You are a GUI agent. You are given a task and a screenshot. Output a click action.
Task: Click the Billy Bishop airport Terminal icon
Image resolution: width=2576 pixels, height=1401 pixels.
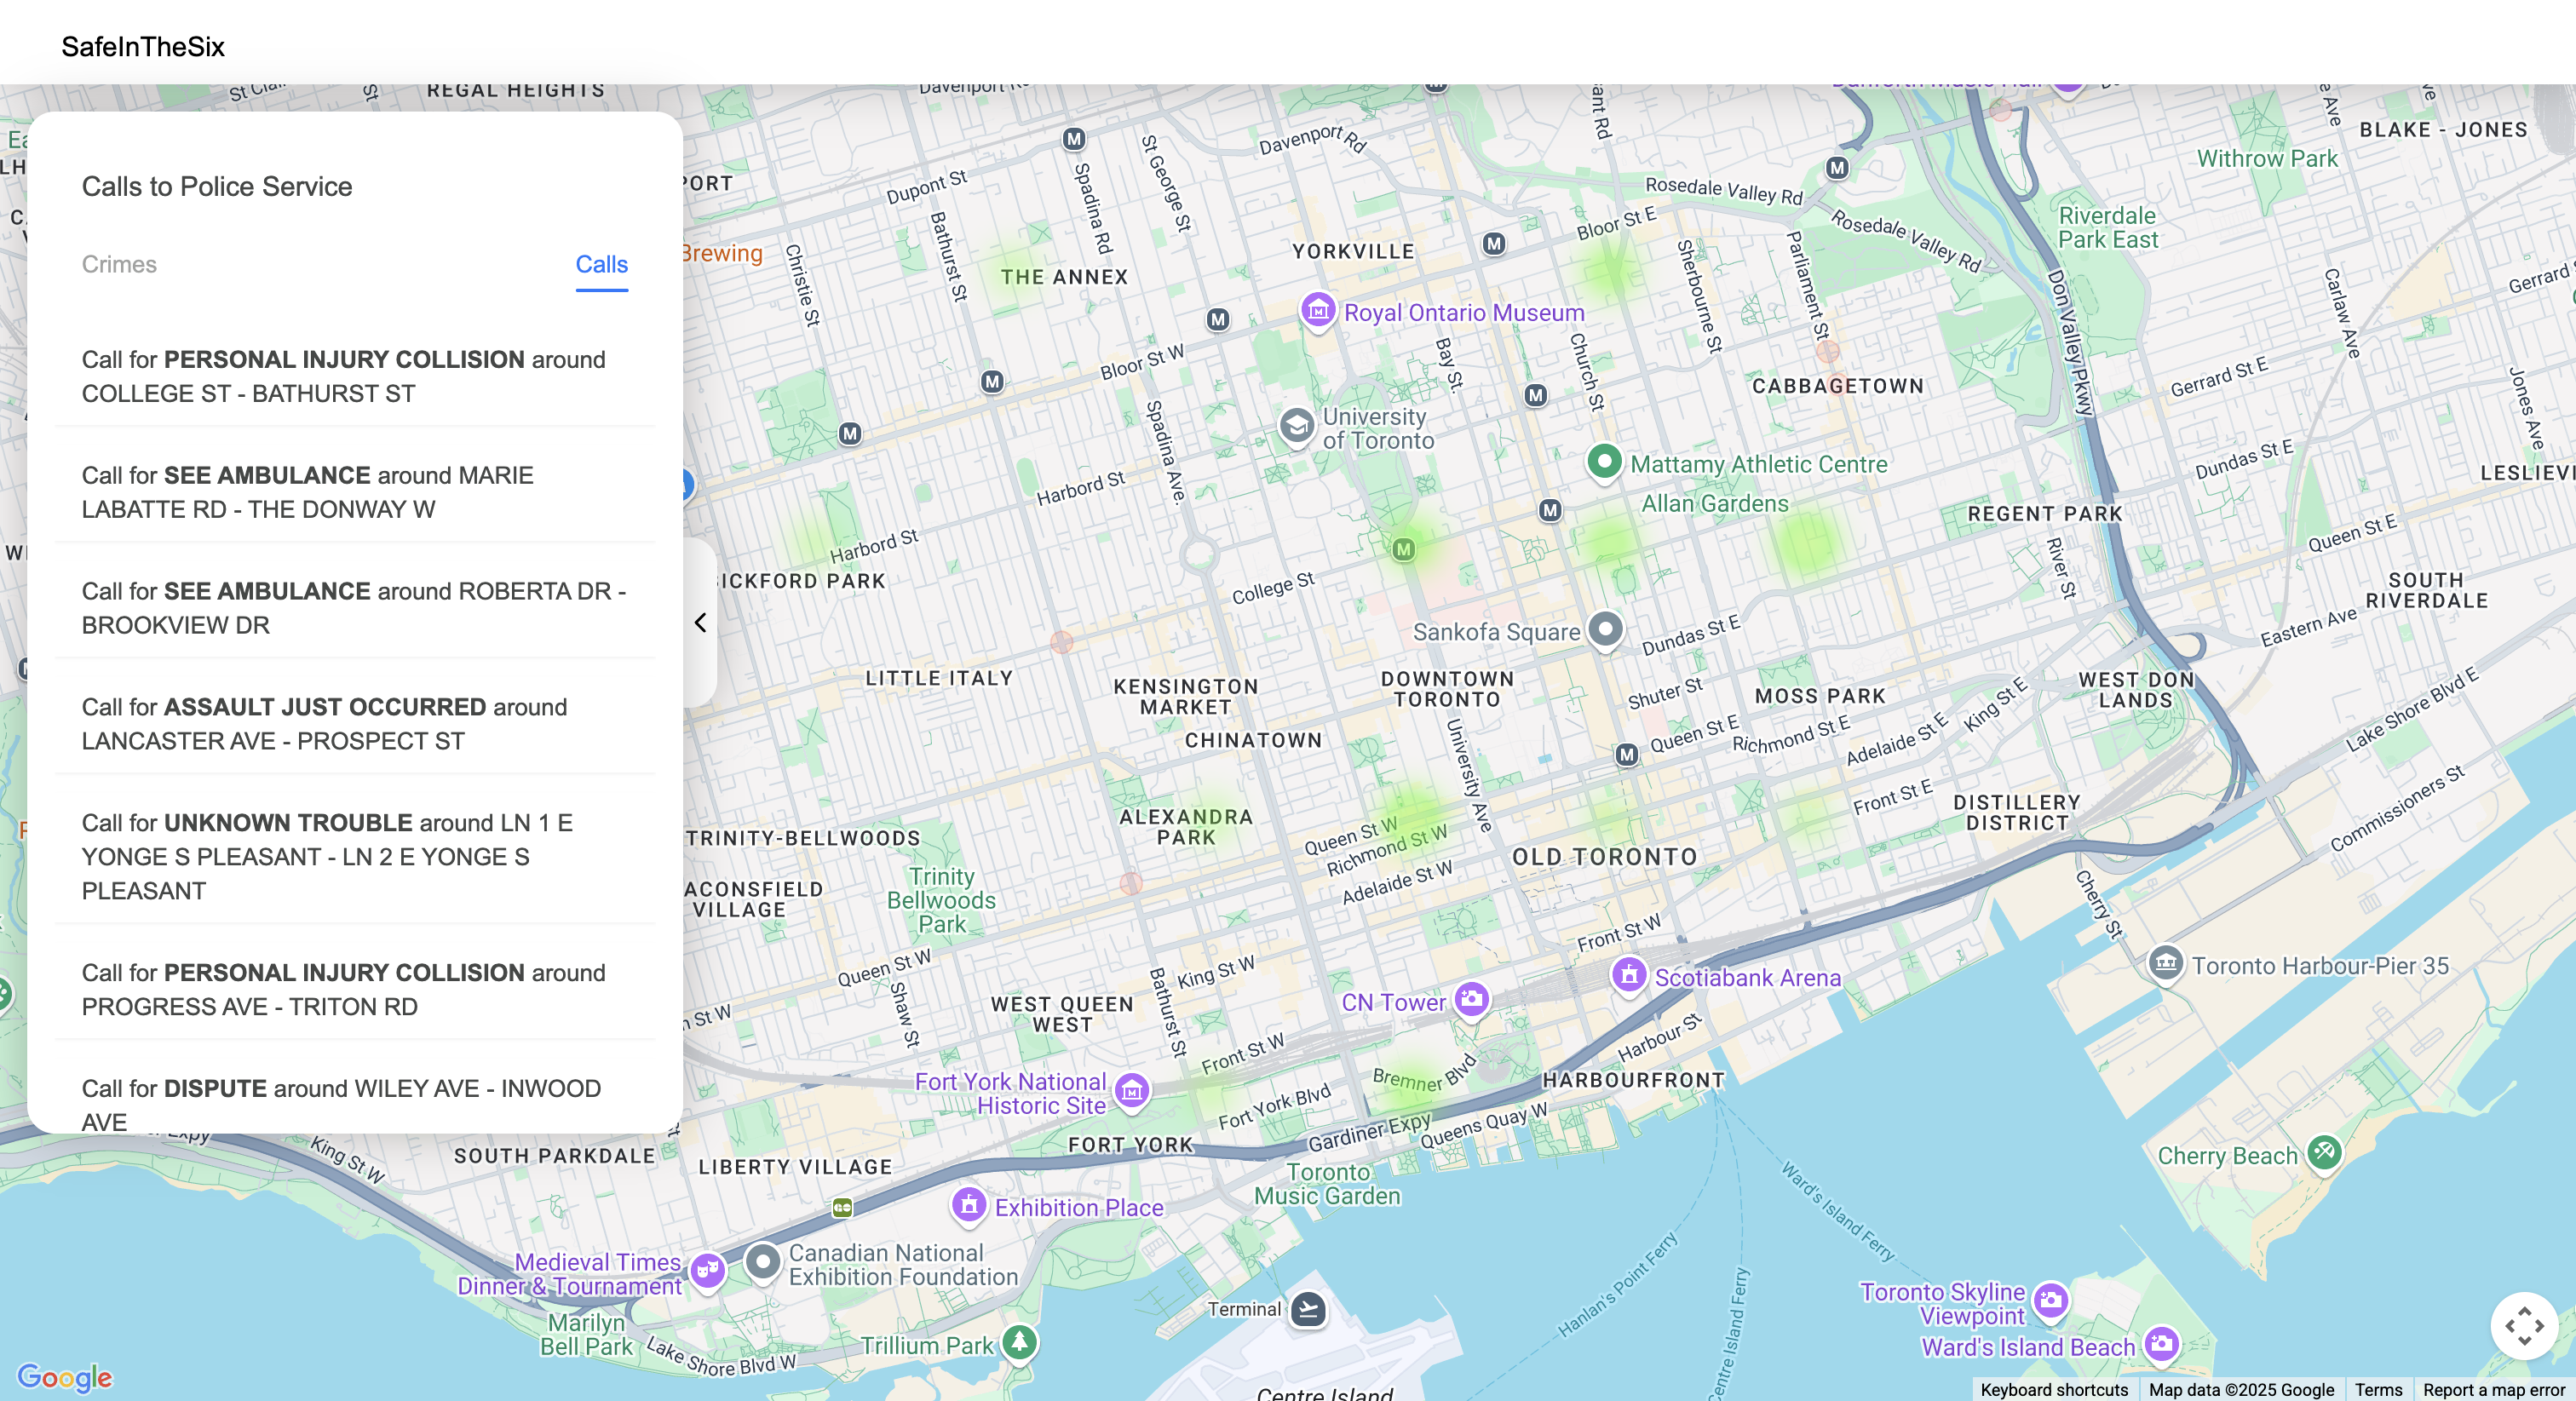coord(1308,1309)
